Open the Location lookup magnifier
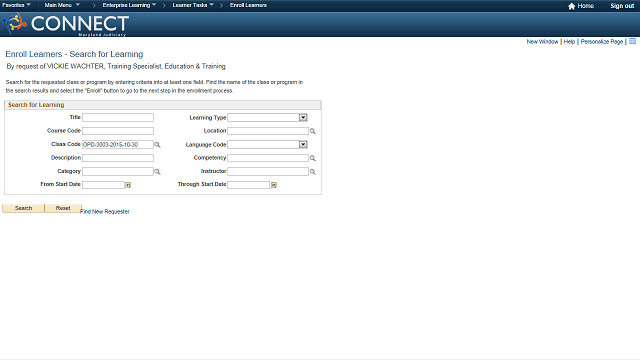 (313, 131)
